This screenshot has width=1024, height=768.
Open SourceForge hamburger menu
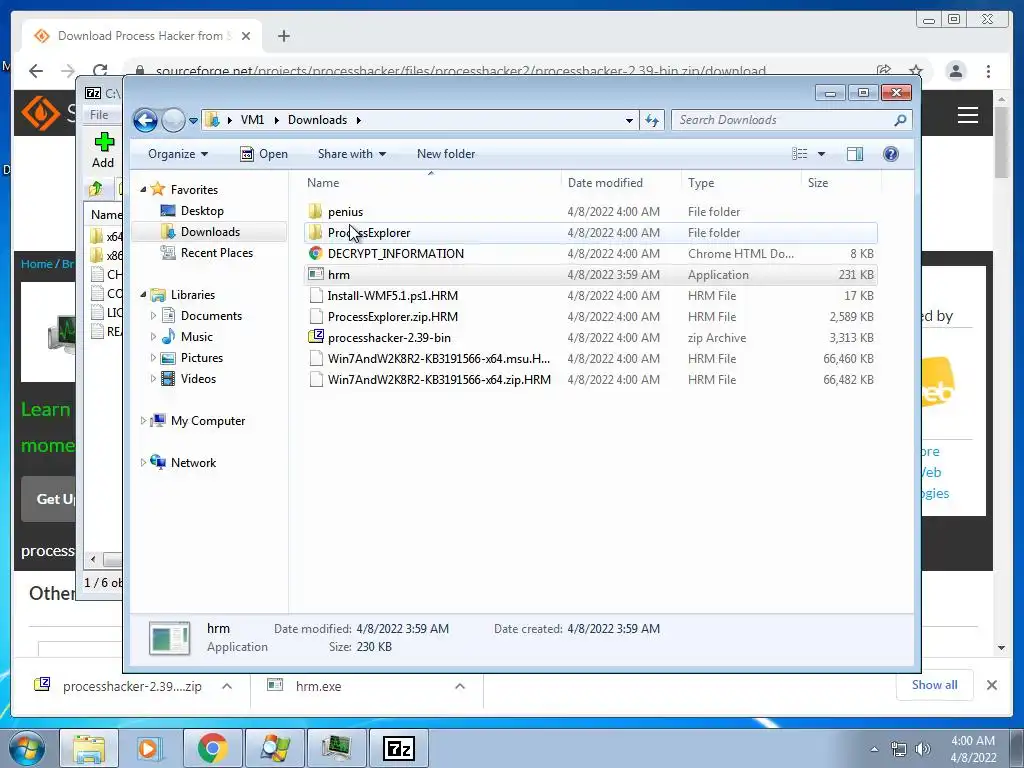(x=968, y=116)
